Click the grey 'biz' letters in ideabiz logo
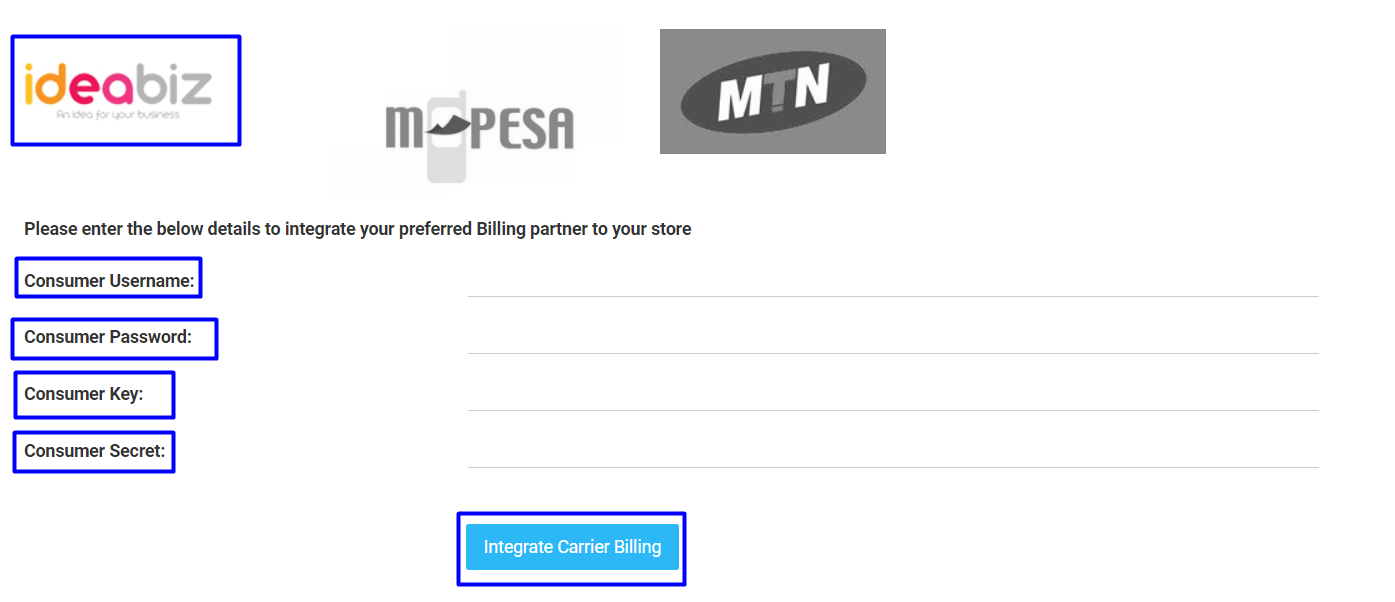Image resolution: width=1395 pixels, height=602 pixels. click(x=173, y=84)
